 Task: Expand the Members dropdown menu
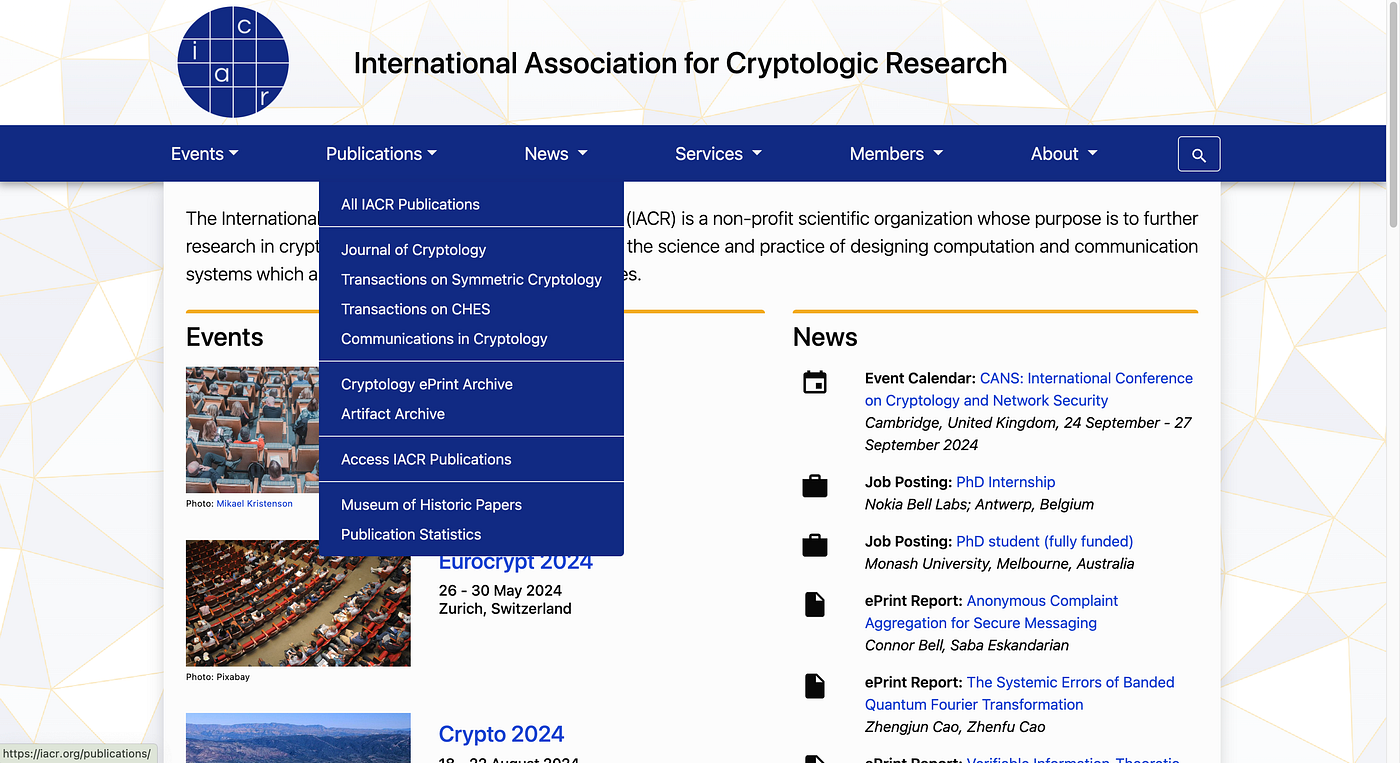896,154
